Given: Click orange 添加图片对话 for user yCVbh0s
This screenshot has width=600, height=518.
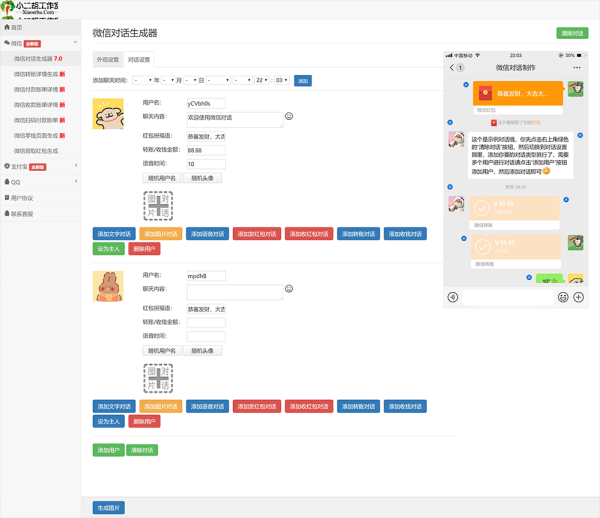Looking at the screenshot, I should pyautogui.click(x=161, y=234).
